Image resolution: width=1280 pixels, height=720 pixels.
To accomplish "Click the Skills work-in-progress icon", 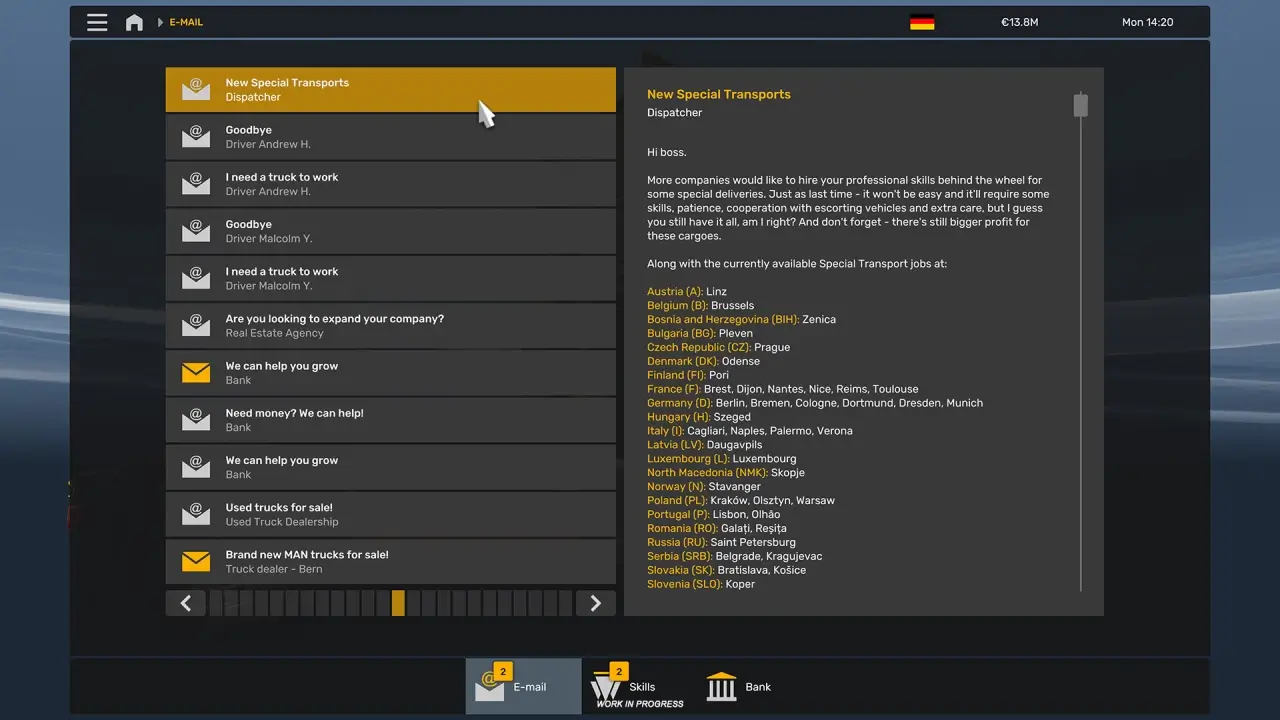I will tap(606, 688).
